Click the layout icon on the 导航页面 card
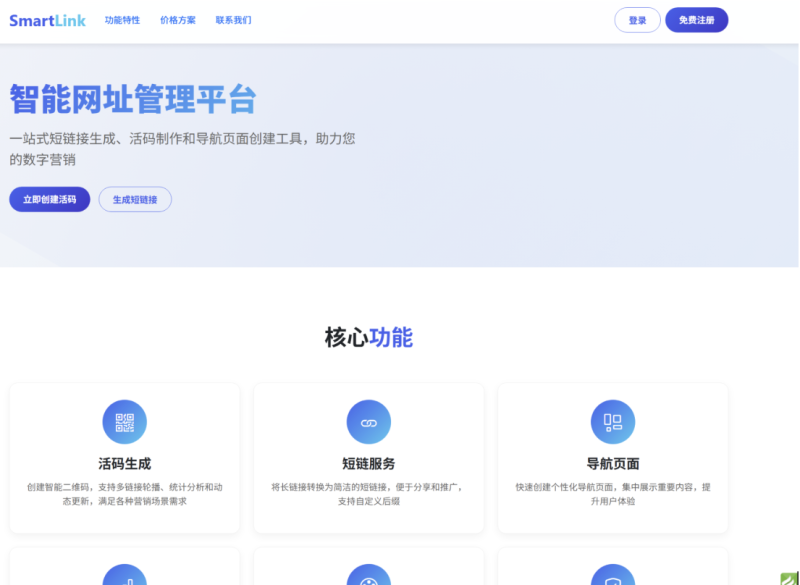Viewport: 800px width, 585px height. coord(613,421)
